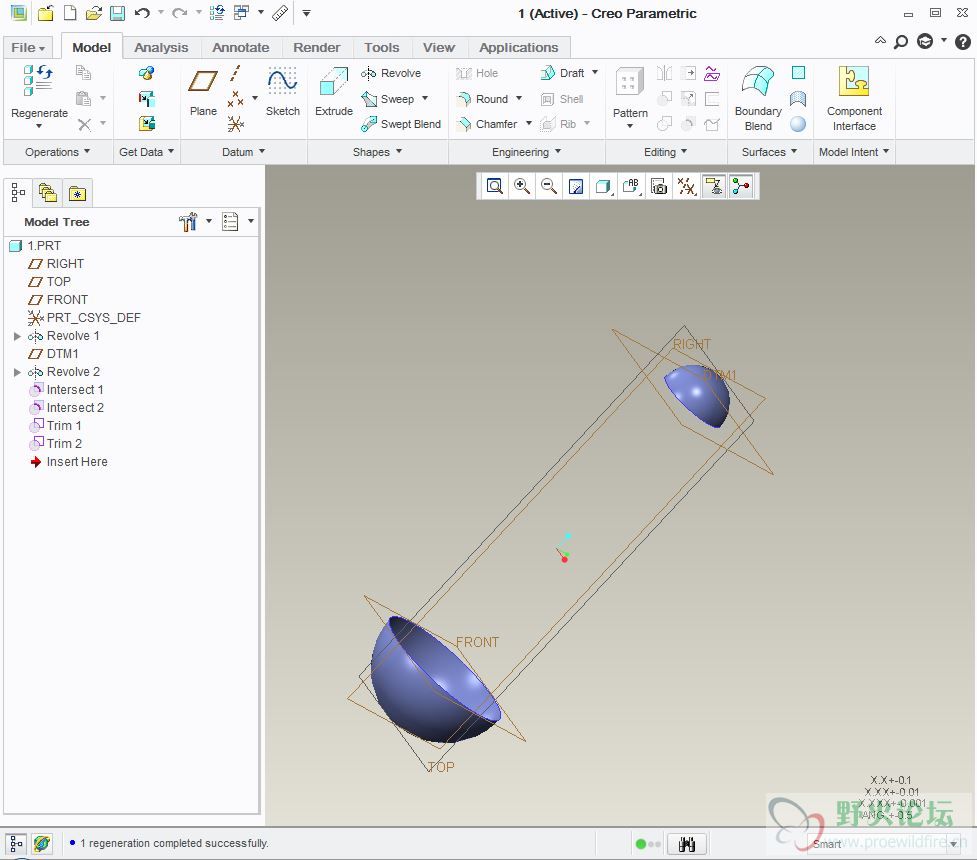Screen dimensions: 977x860
Task: Select the DTM1 plane in Model Tree
Action: coord(54,354)
